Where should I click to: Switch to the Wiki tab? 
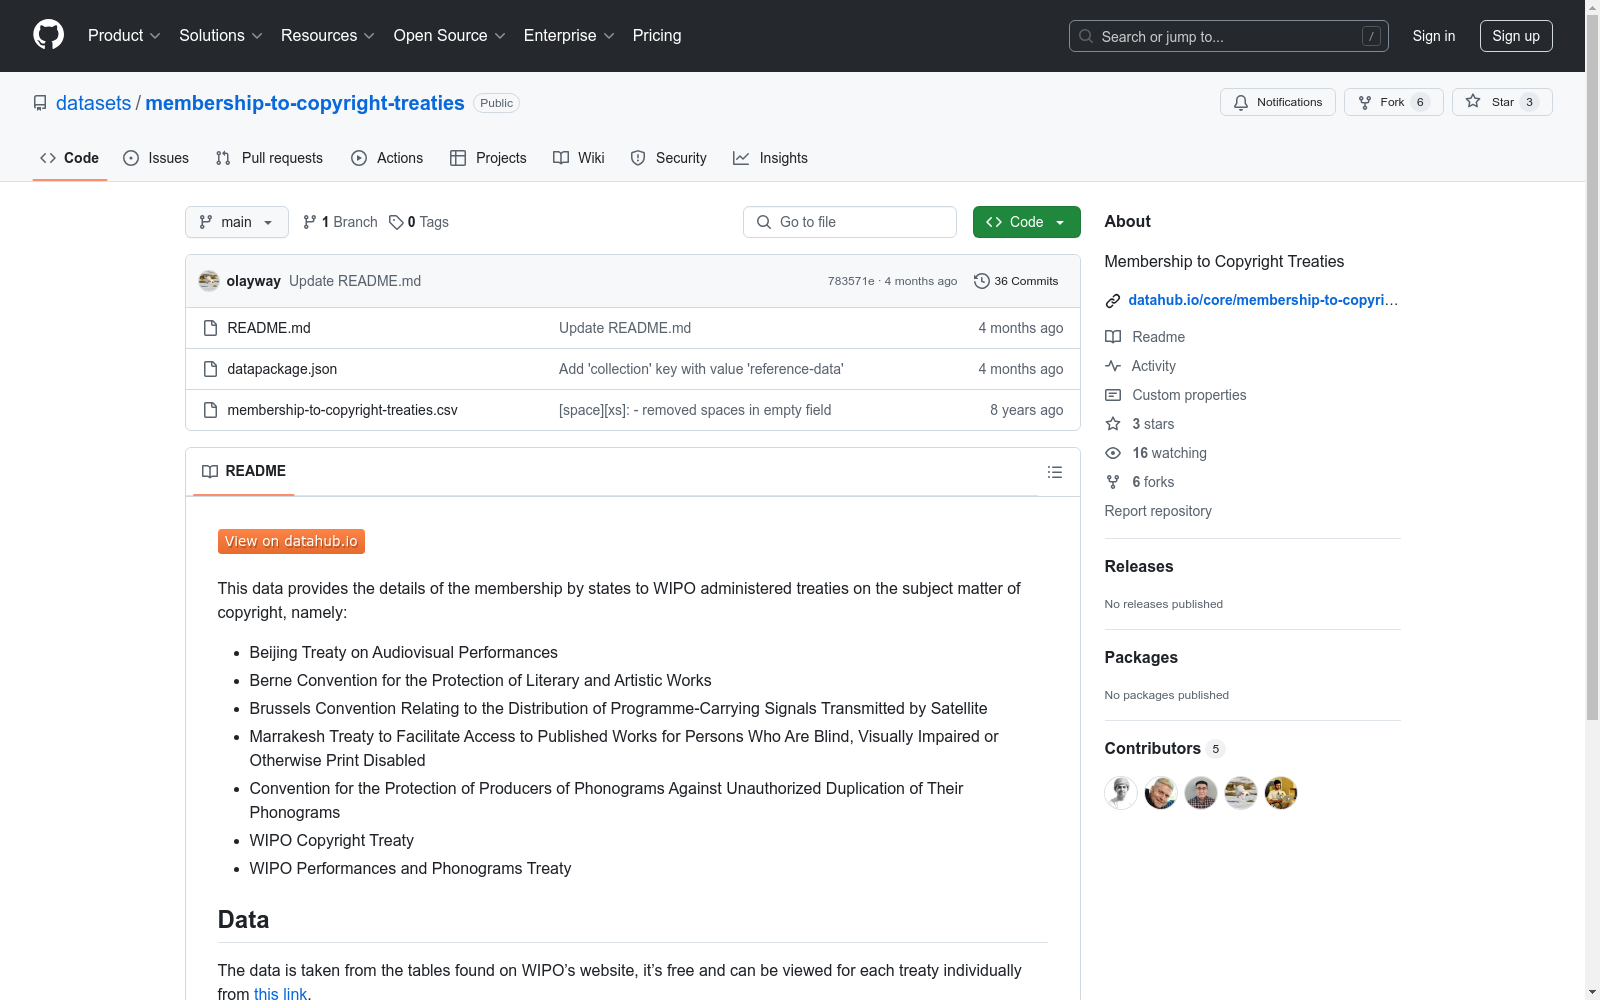[x=579, y=158]
